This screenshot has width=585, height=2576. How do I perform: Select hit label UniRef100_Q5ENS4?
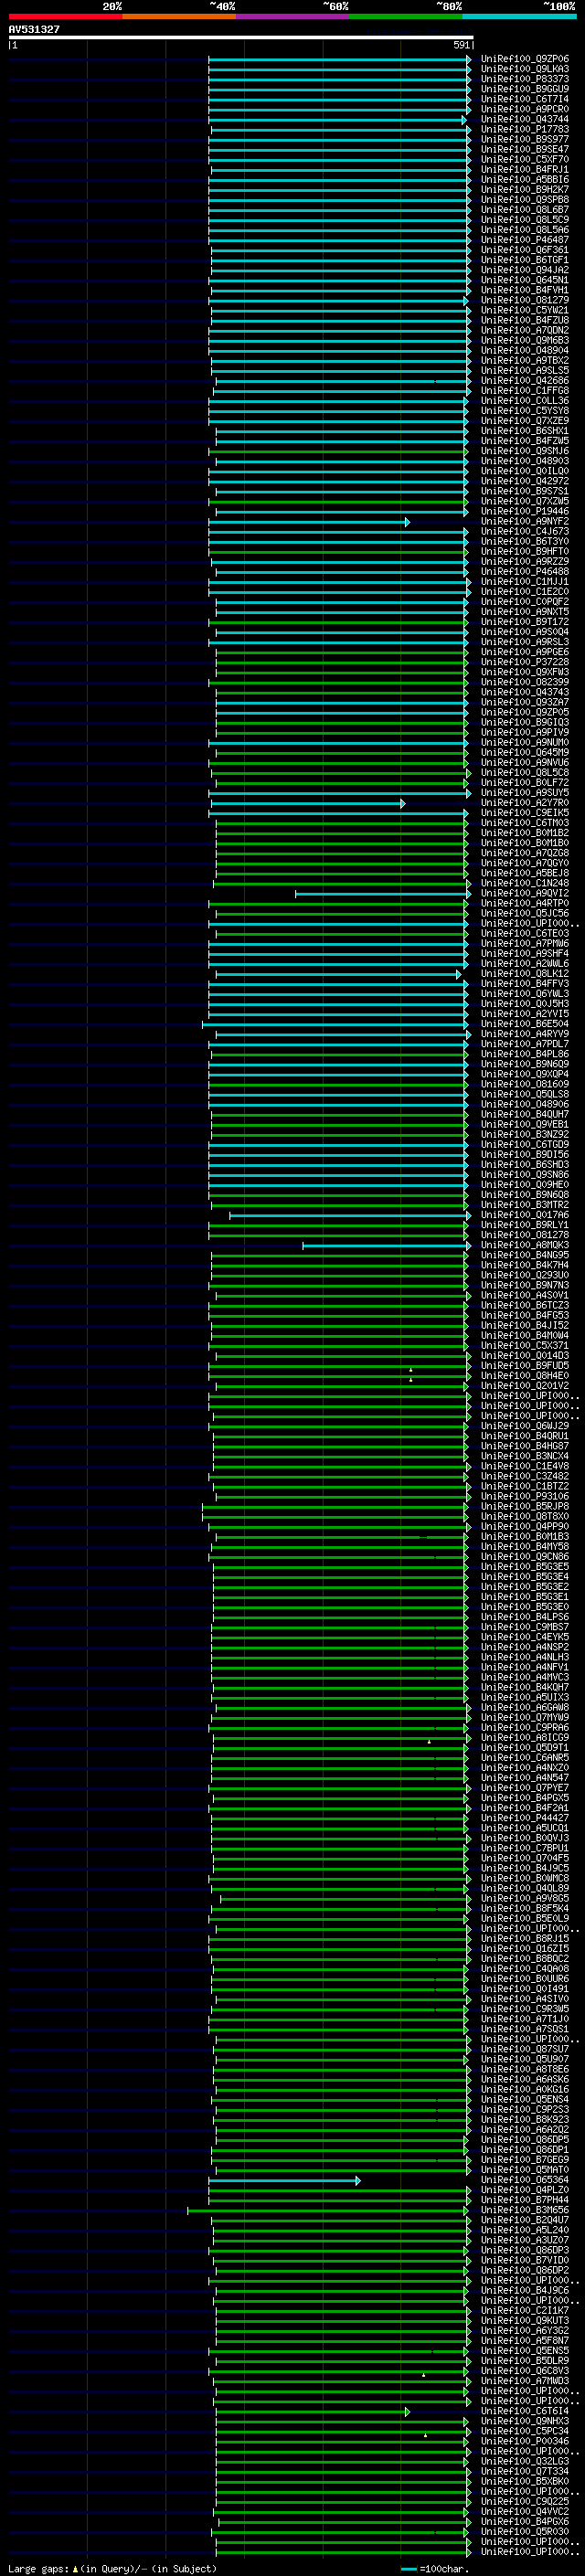[x=525, y=2100]
